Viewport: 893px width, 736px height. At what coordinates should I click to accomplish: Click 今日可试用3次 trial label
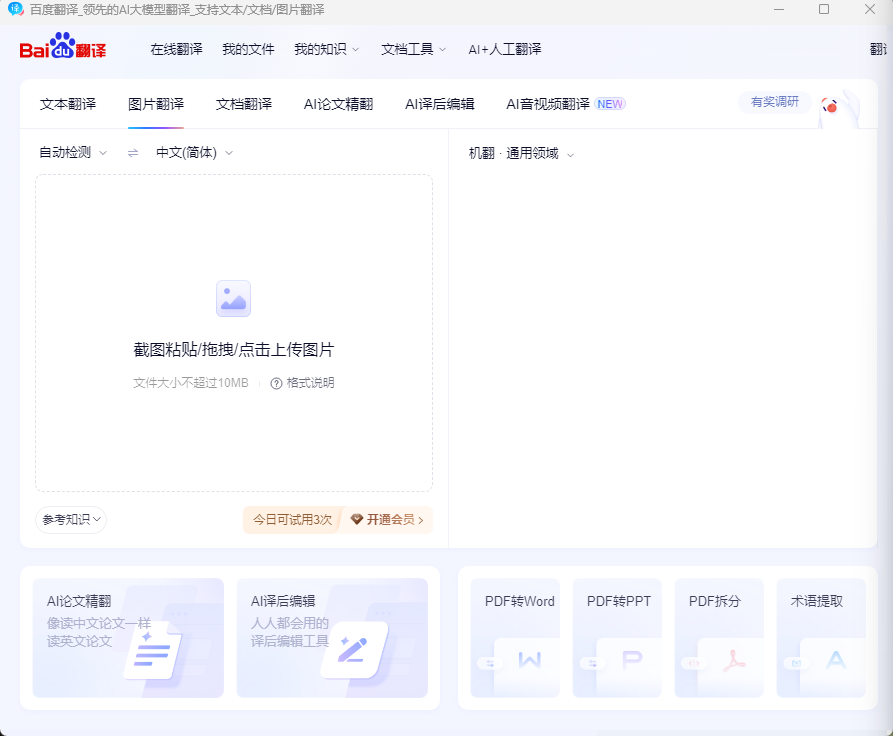coord(292,520)
